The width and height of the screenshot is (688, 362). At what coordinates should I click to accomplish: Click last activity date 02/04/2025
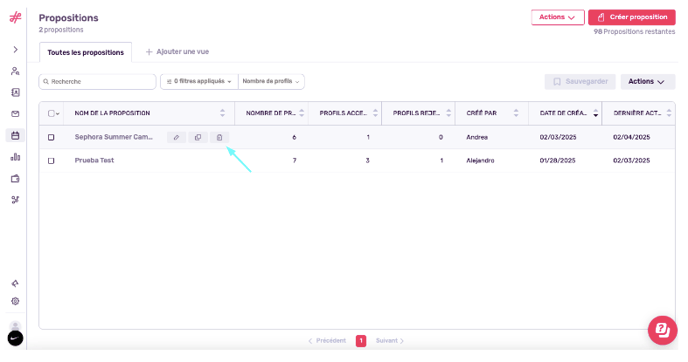pyautogui.click(x=631, y=137)
